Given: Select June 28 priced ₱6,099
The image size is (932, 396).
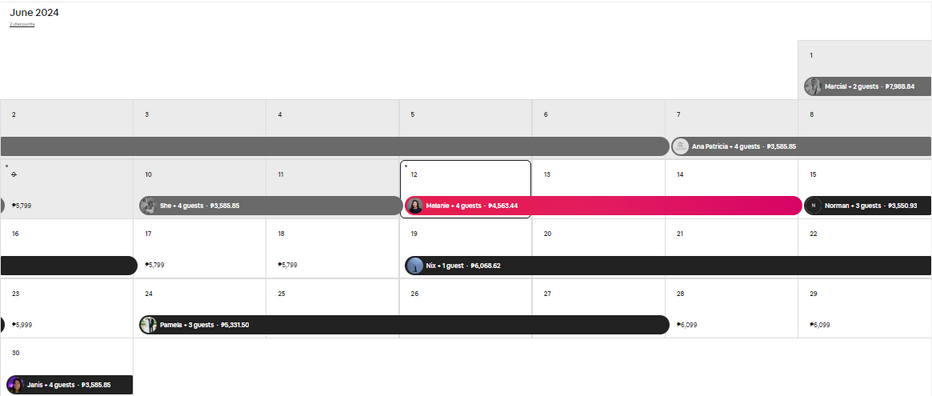Looking at the screenshot, I should 732,308.
